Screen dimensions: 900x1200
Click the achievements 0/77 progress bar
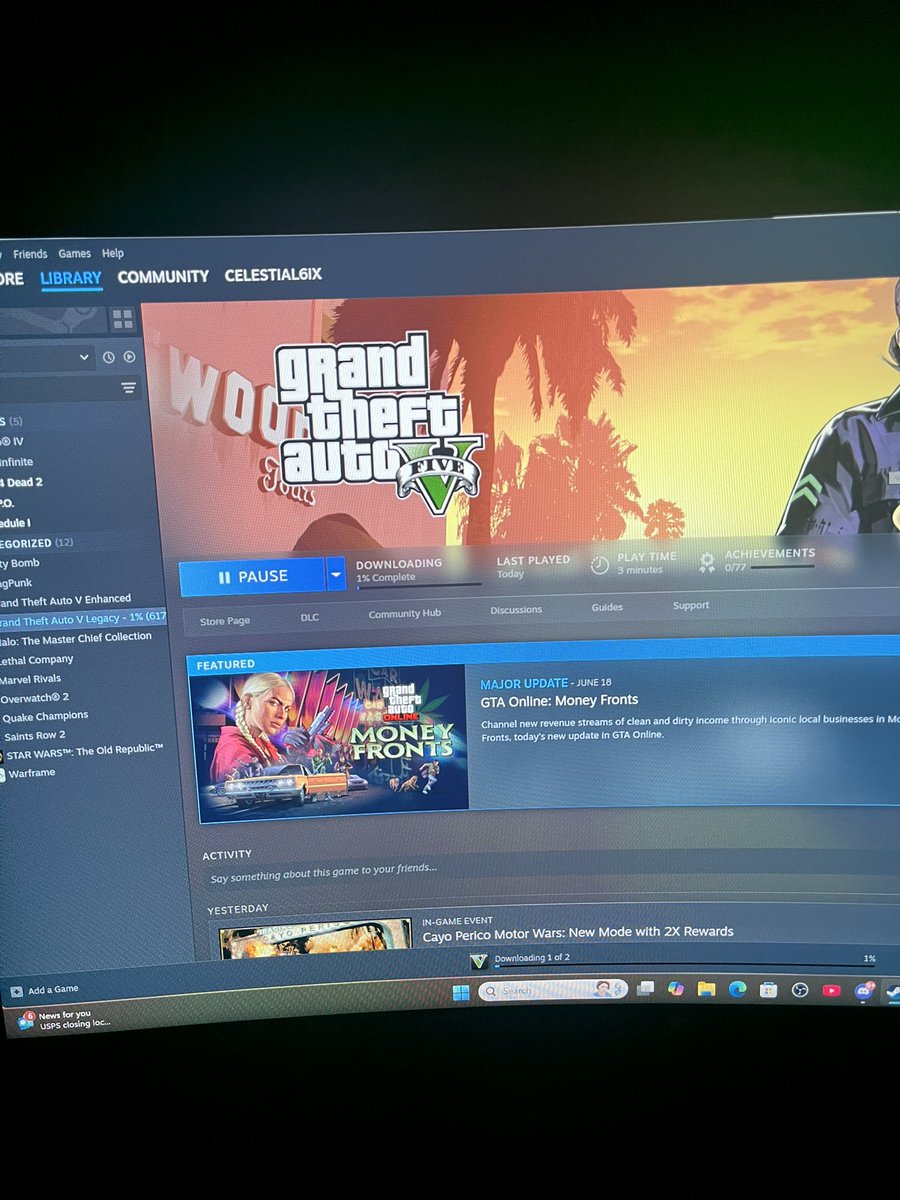tap(782, 568)
